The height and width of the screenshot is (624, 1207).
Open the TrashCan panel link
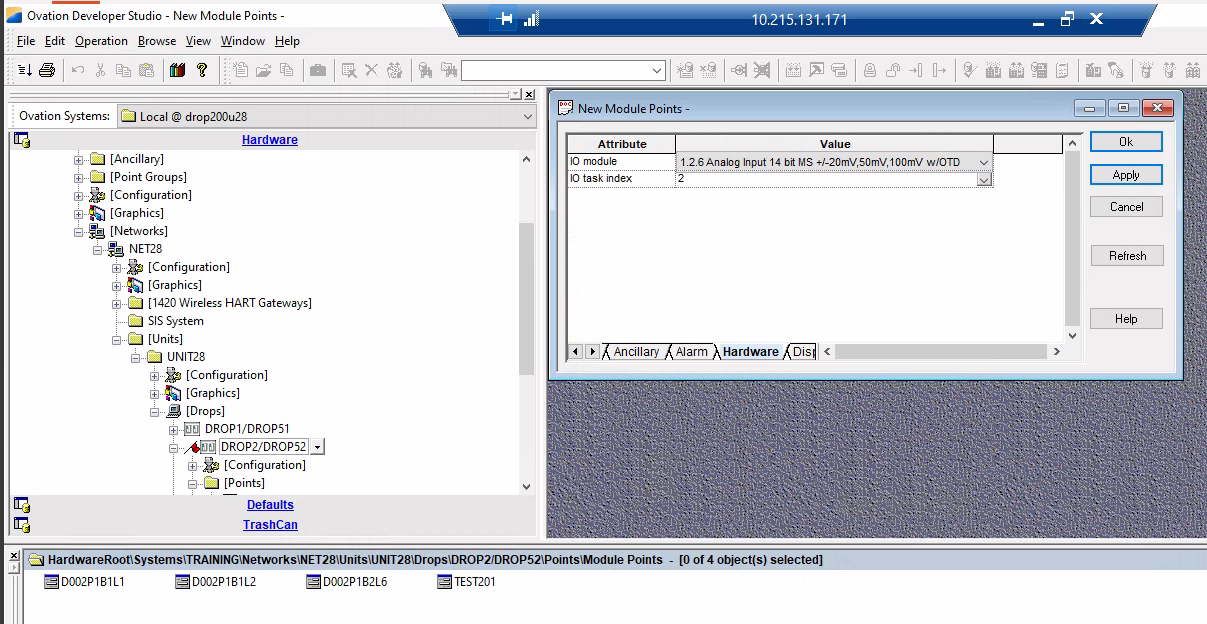270,525
